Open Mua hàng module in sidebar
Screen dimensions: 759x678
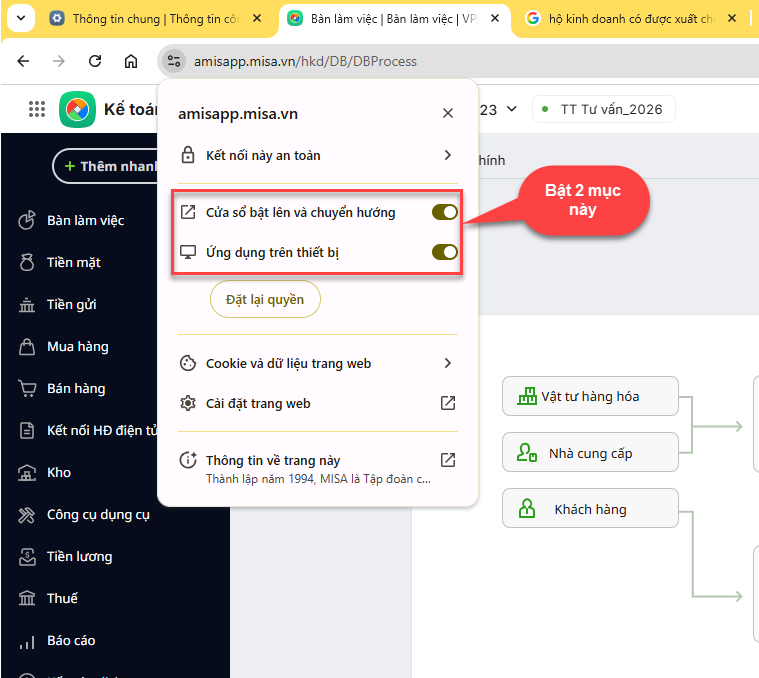[x=77, y=346]
